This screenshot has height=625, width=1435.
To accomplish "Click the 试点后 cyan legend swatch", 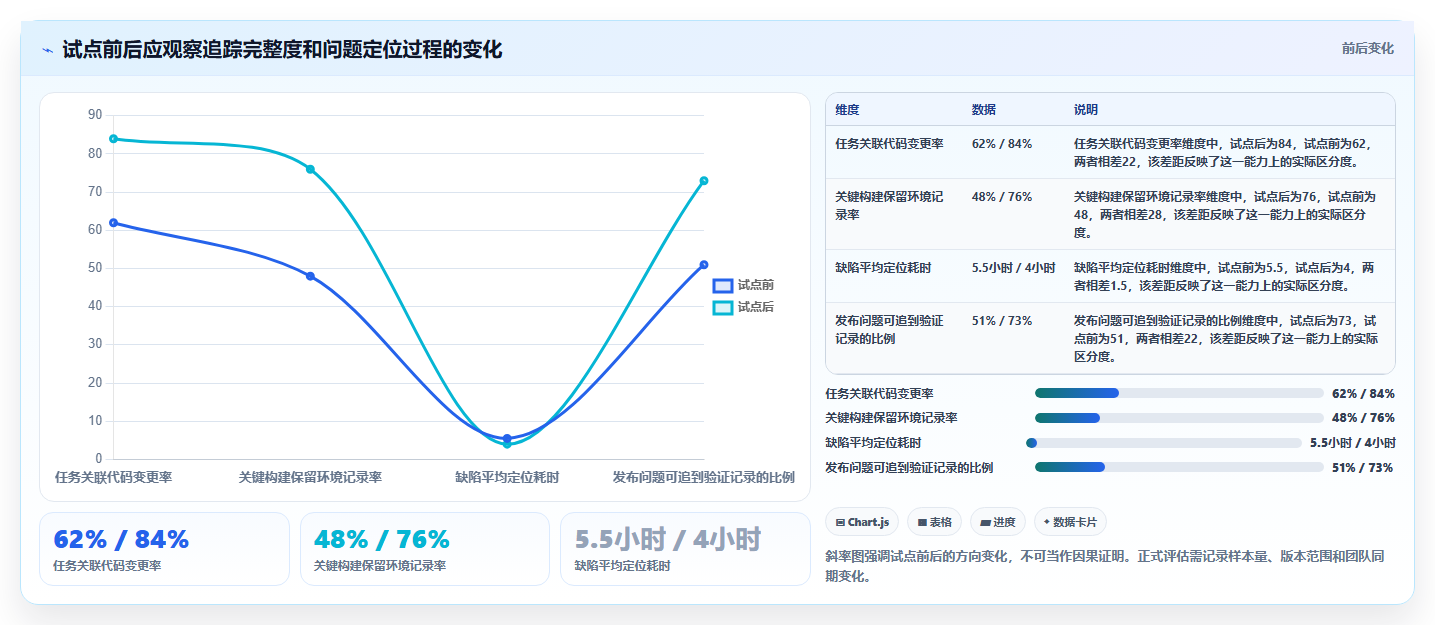I will point(722,308).
